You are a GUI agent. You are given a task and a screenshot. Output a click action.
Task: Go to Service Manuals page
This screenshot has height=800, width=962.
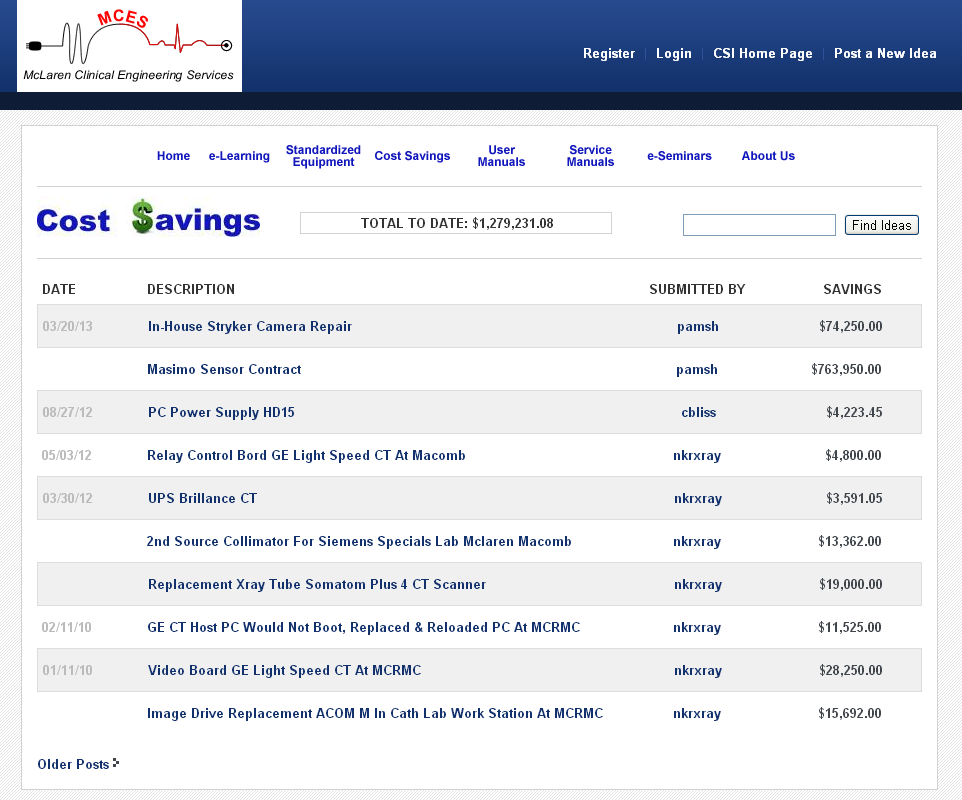(590, 156)
